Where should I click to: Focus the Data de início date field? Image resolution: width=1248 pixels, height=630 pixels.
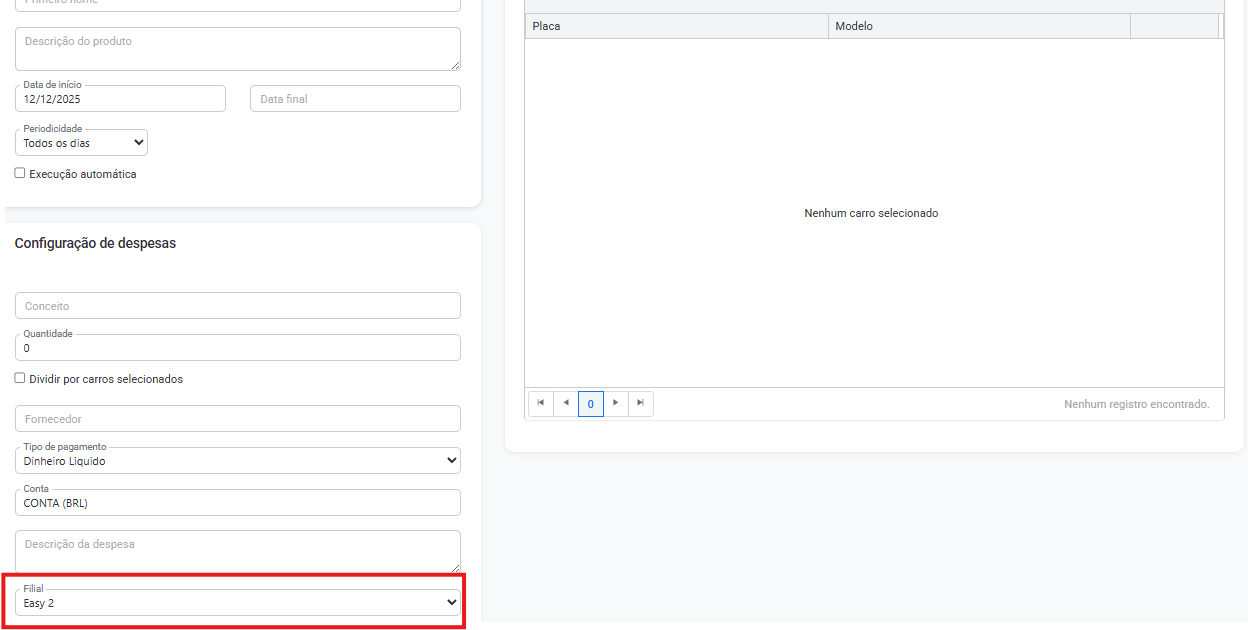pos(120,100)
